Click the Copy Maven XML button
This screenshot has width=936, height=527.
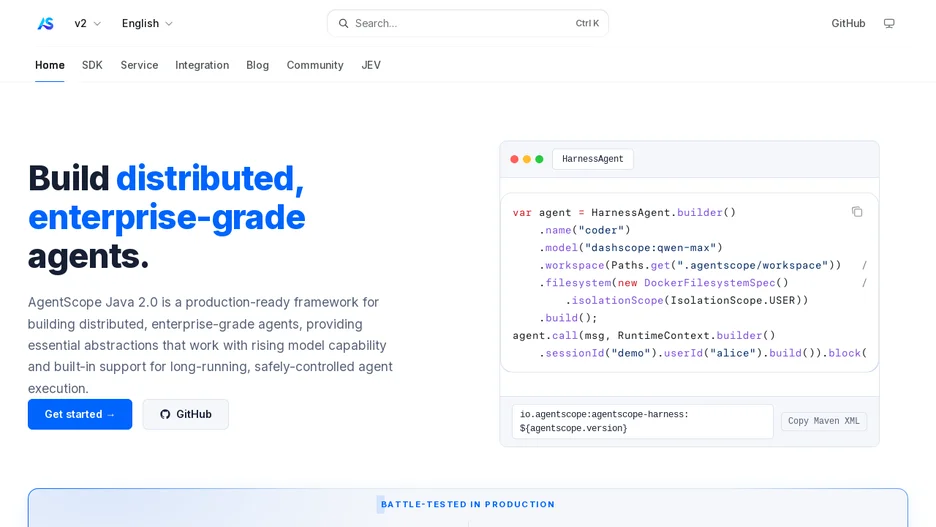coord(823,421)
